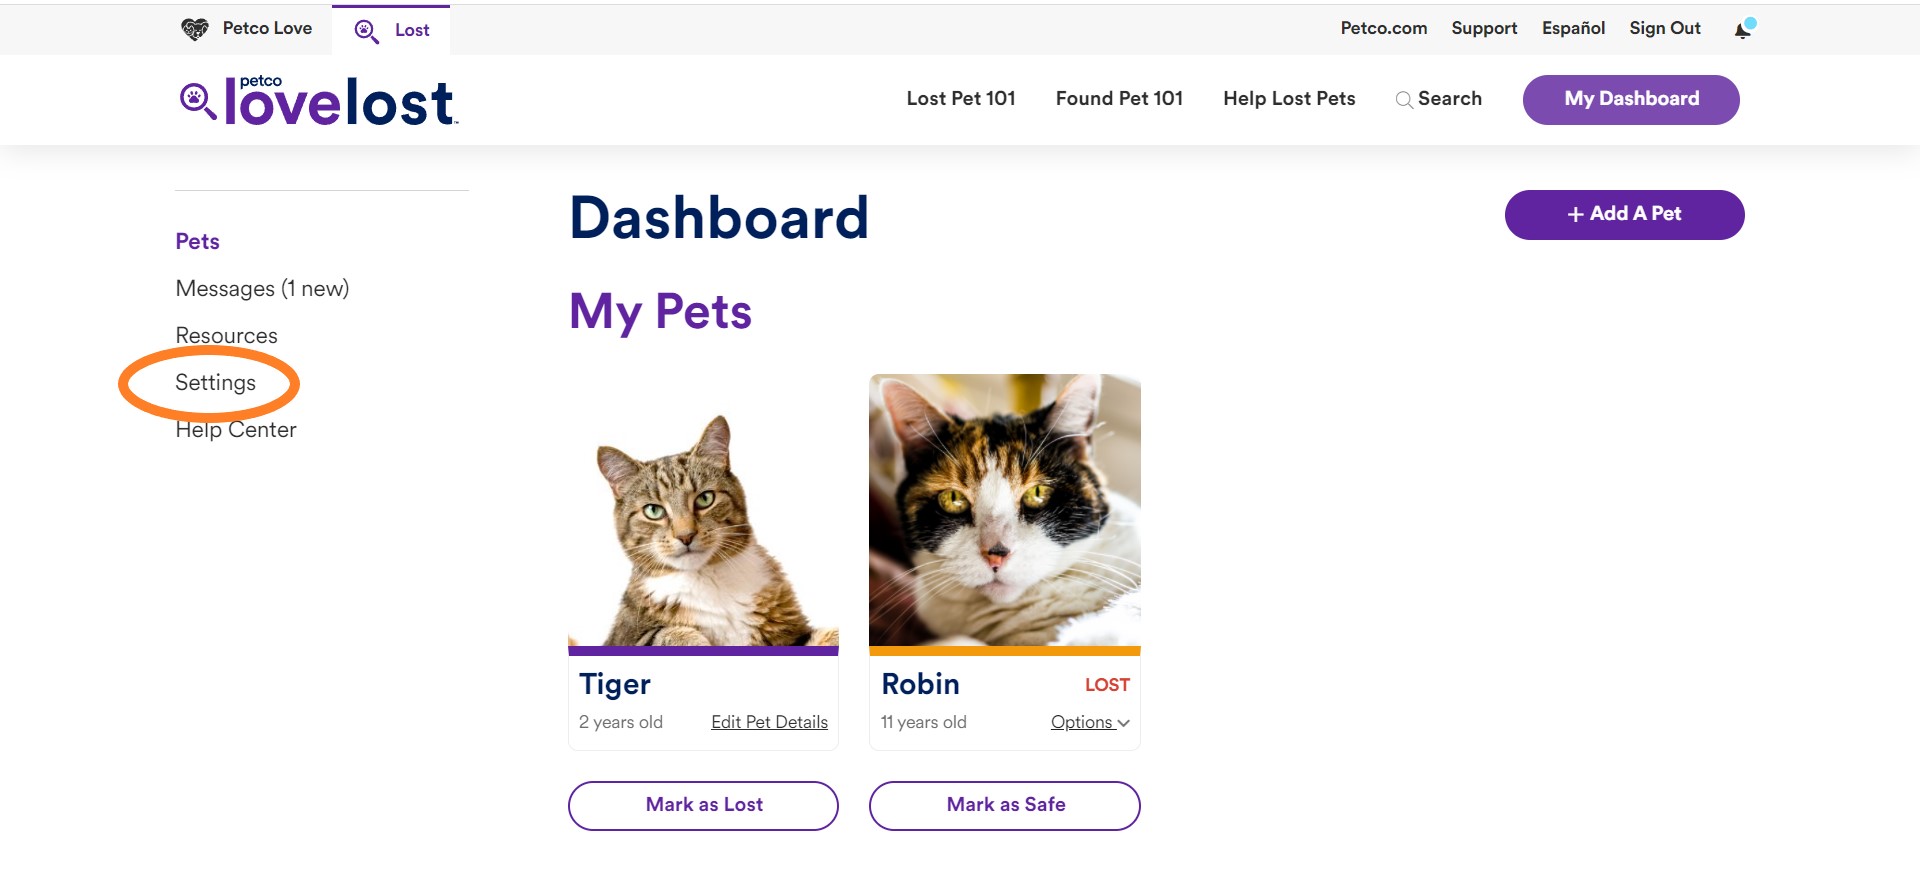Click the Search magnifying glass icon
The width and height of the screenshot is (1920, 895).
[1404, 100]
